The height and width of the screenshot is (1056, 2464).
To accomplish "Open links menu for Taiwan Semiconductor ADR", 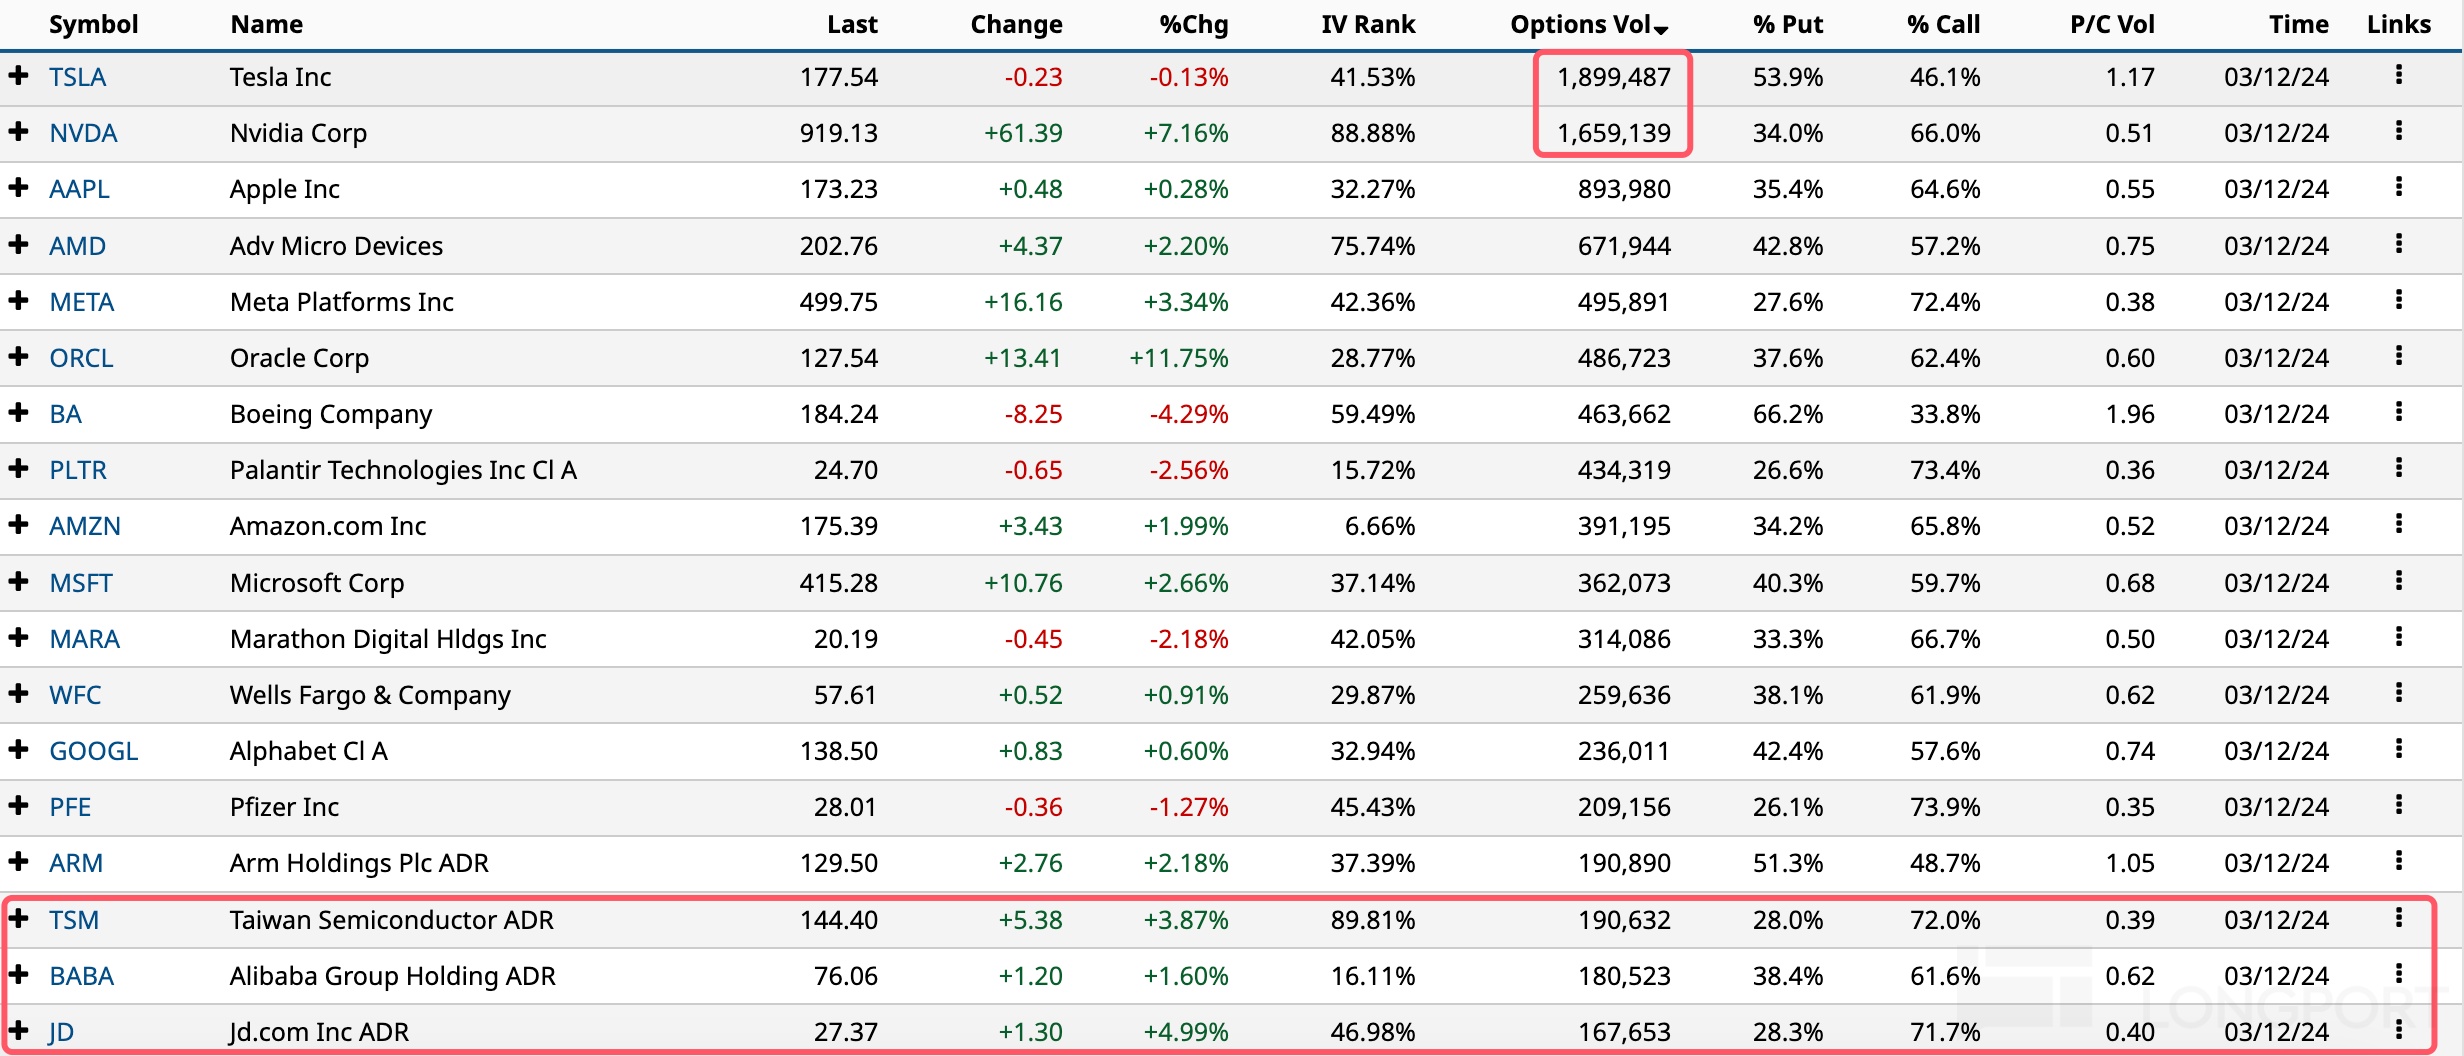I will point(2398,918).
